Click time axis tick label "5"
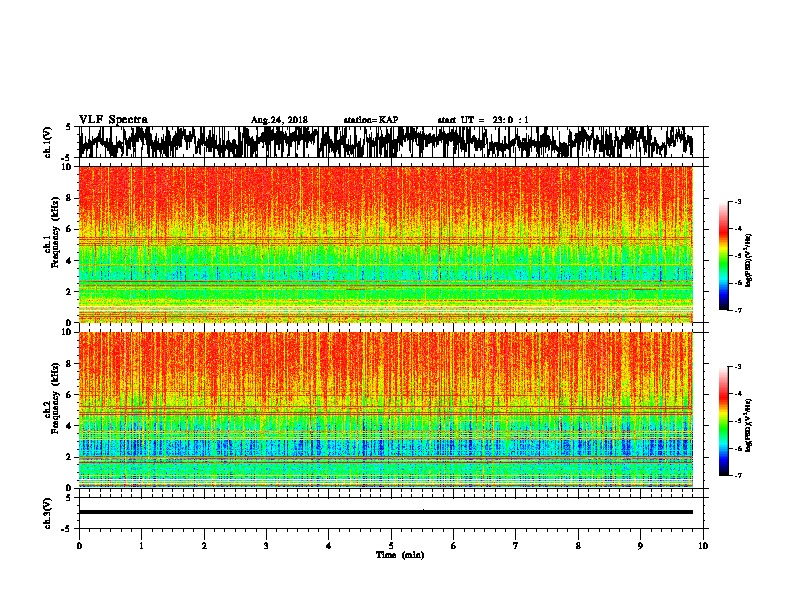Image resolution: width=792 pixels, height=612 pixels. coord(391,546)
